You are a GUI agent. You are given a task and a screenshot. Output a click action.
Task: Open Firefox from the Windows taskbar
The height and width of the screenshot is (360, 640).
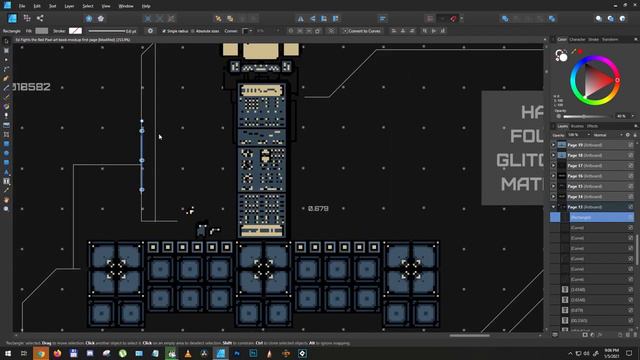coord(57,353)
